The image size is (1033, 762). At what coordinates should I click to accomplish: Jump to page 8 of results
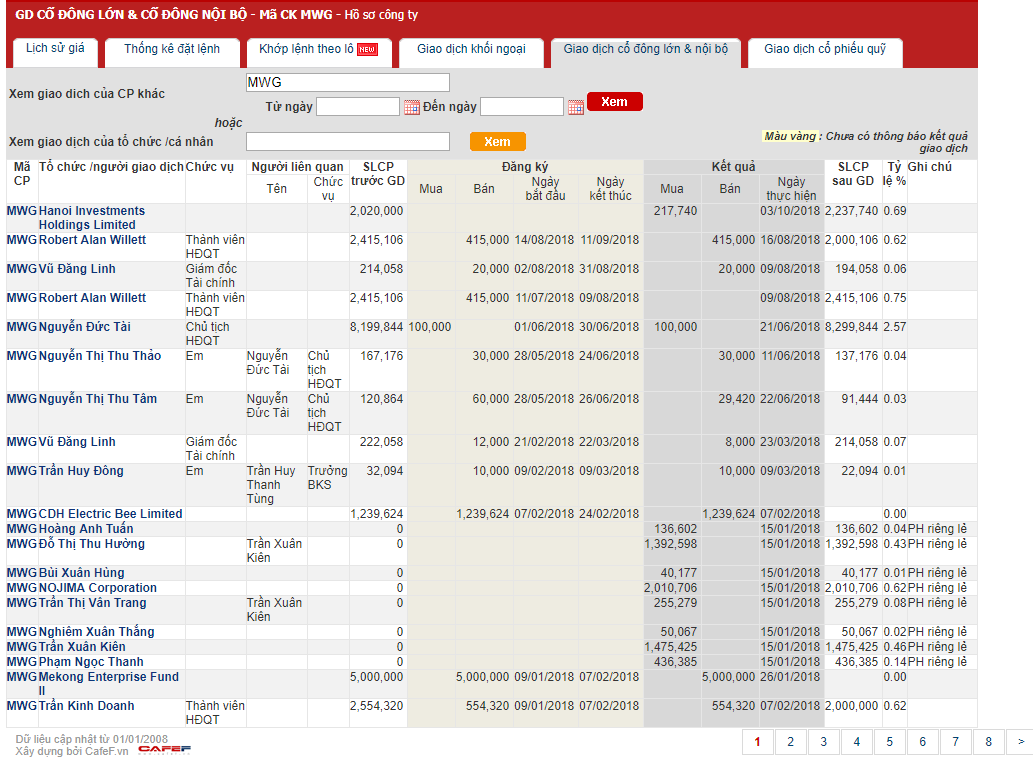click(x=988, y=742)
